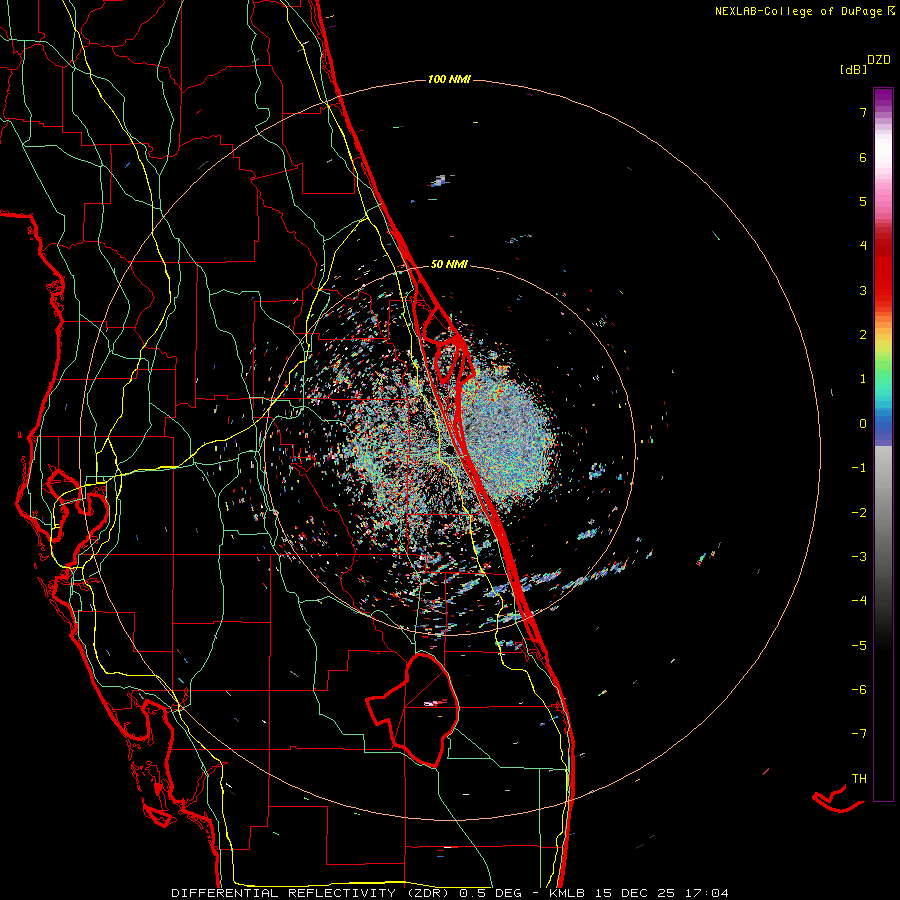Click the 50 NMI range ring label
This screenshot has width=900, height=900.
click(x=449, y=264)
